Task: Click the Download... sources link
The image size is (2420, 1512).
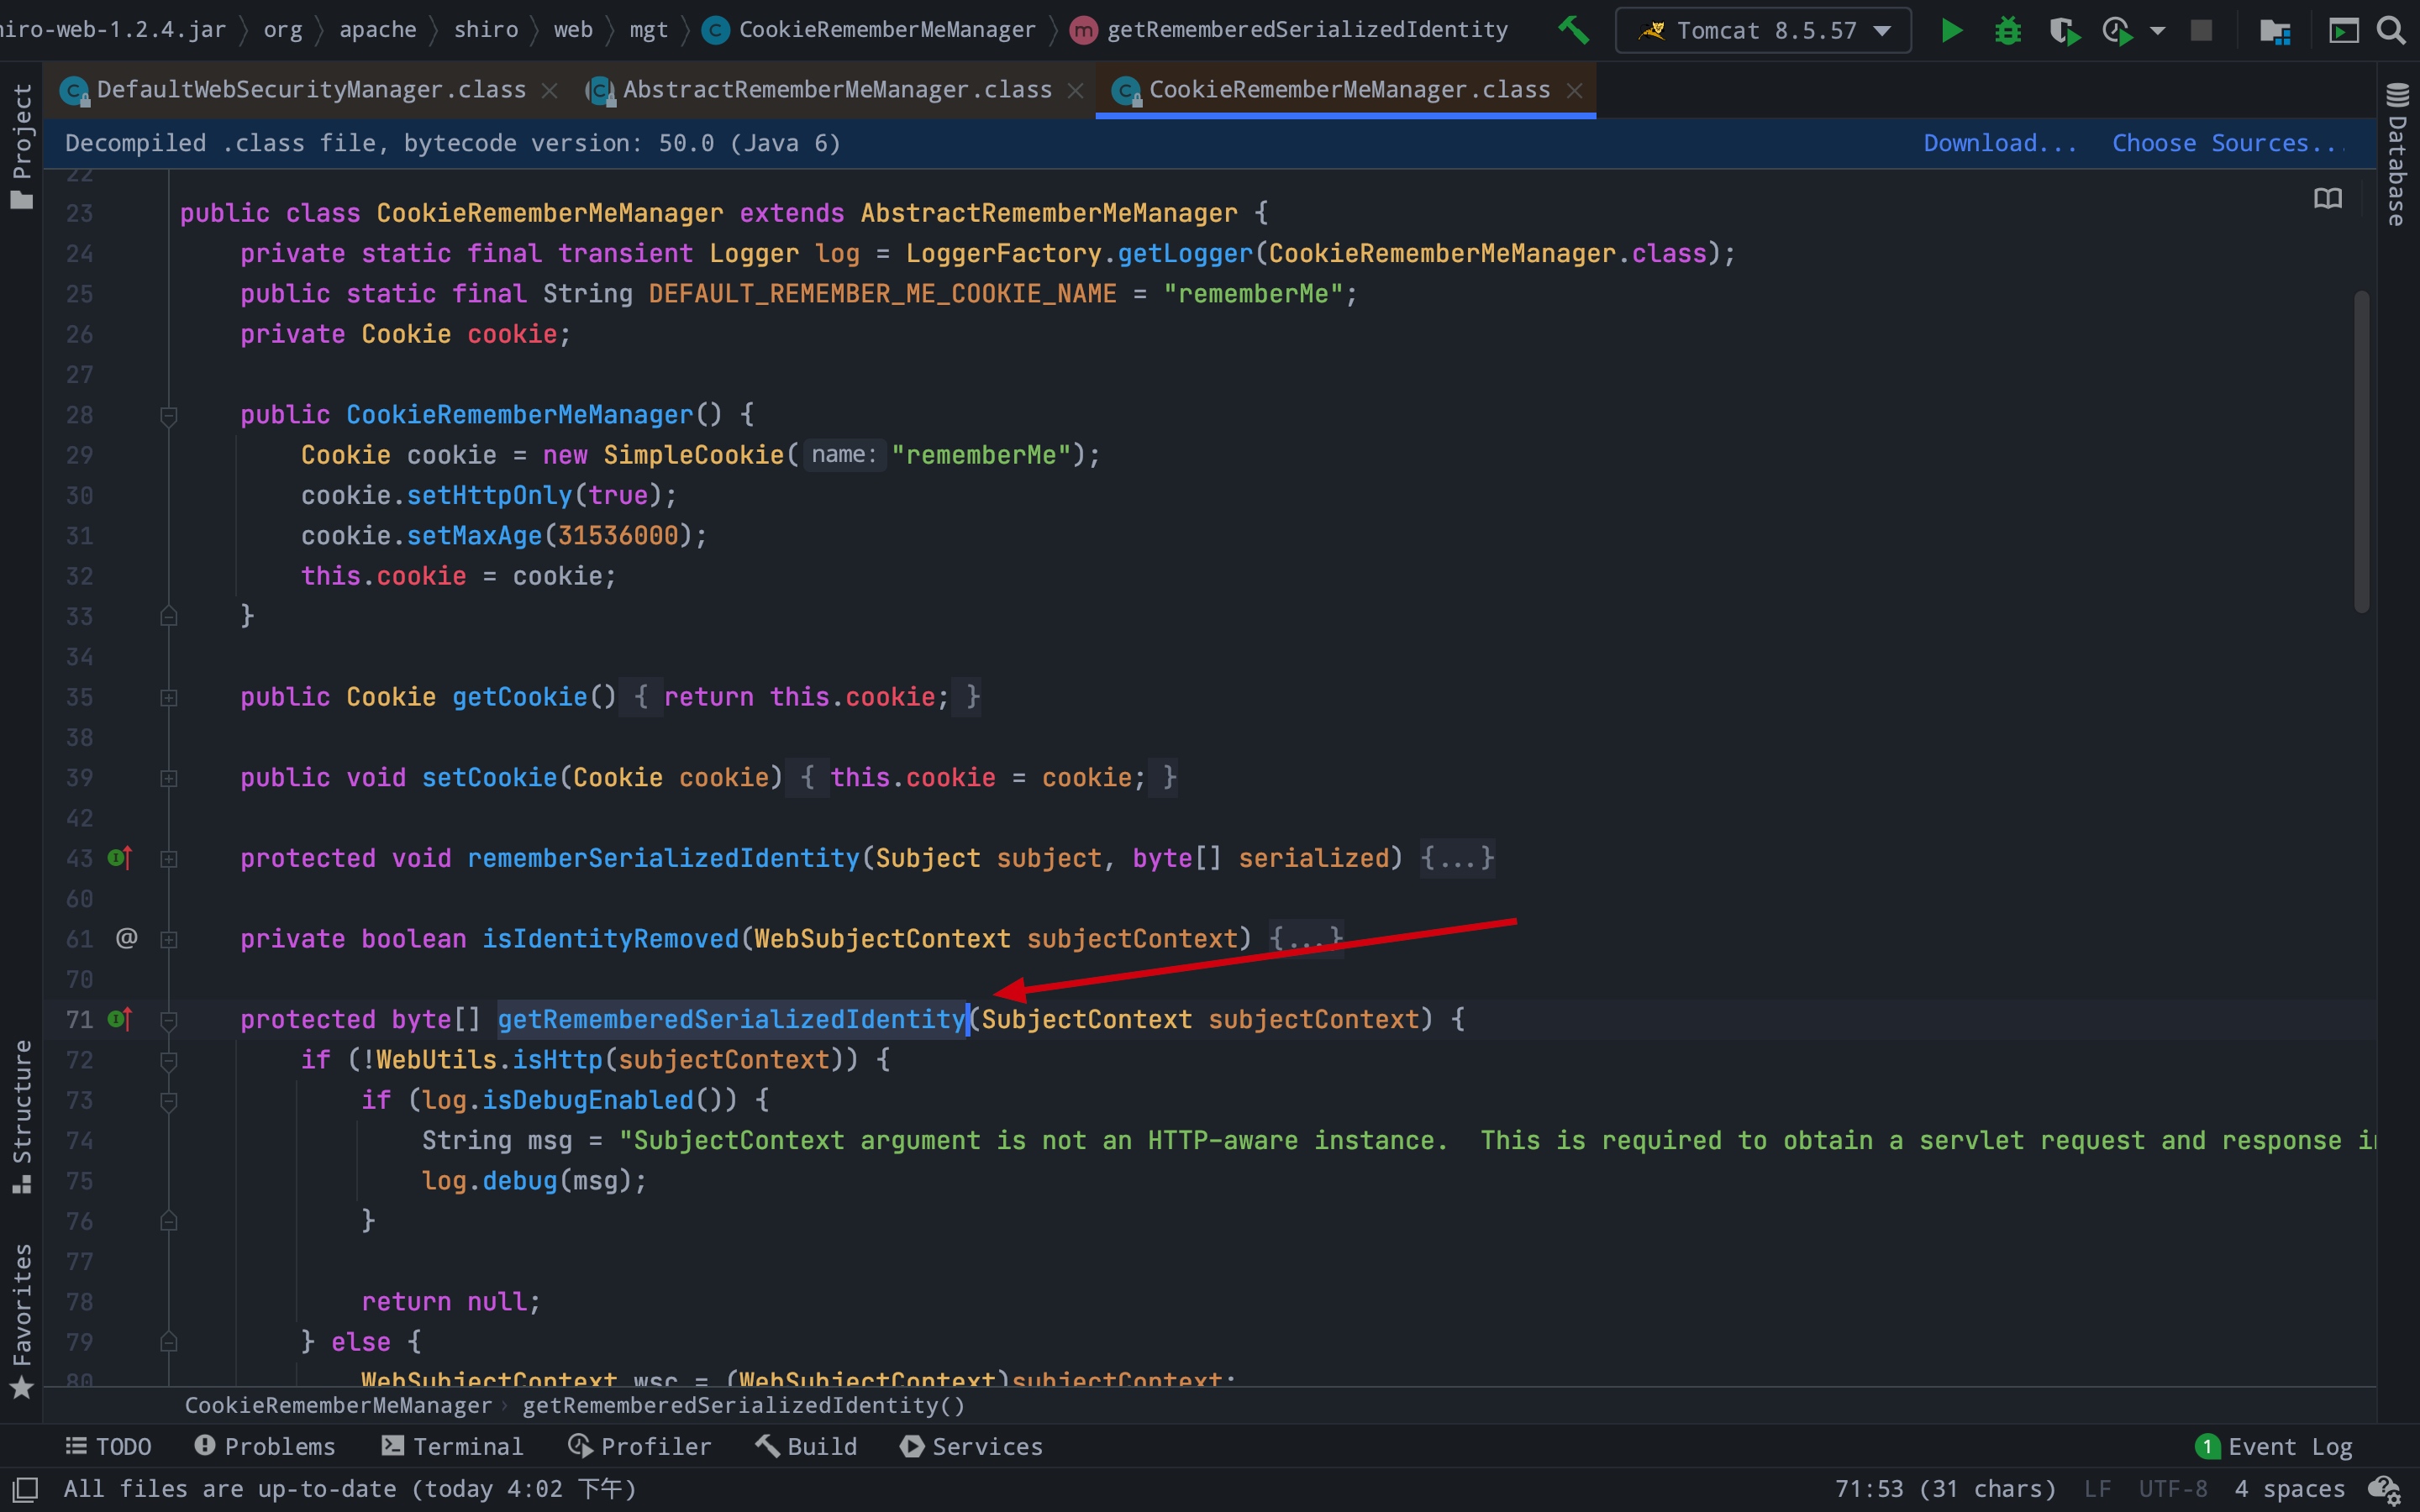Action: pos(2000,143)
